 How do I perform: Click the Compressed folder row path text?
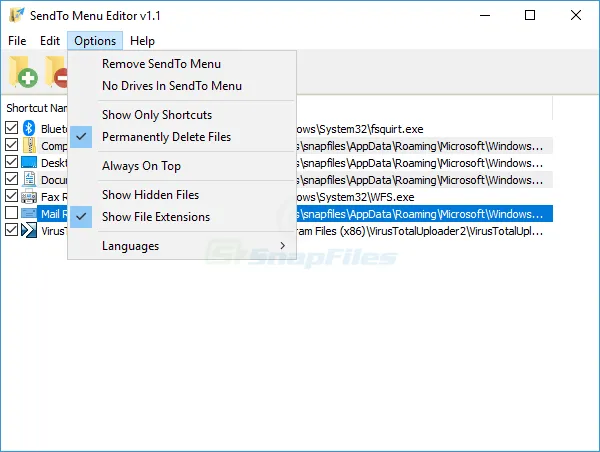420,146
